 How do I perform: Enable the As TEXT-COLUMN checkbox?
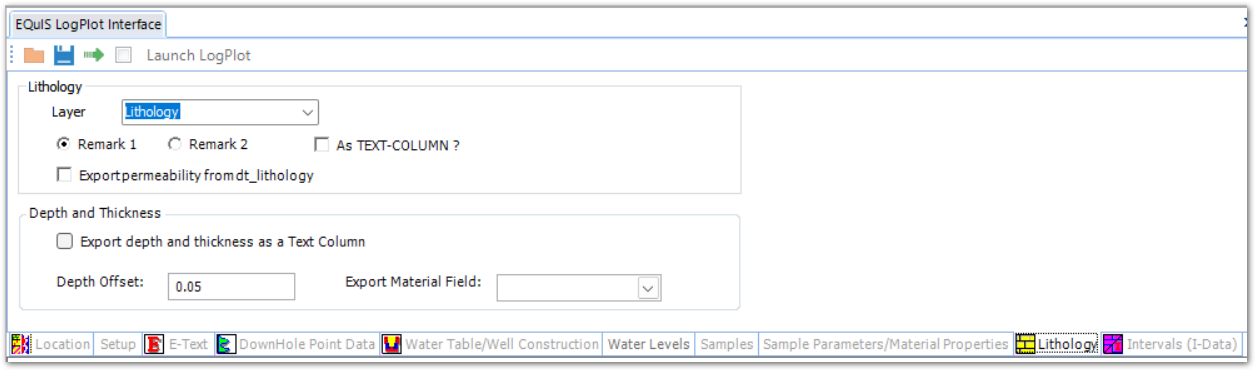click(x=322, y=145)
